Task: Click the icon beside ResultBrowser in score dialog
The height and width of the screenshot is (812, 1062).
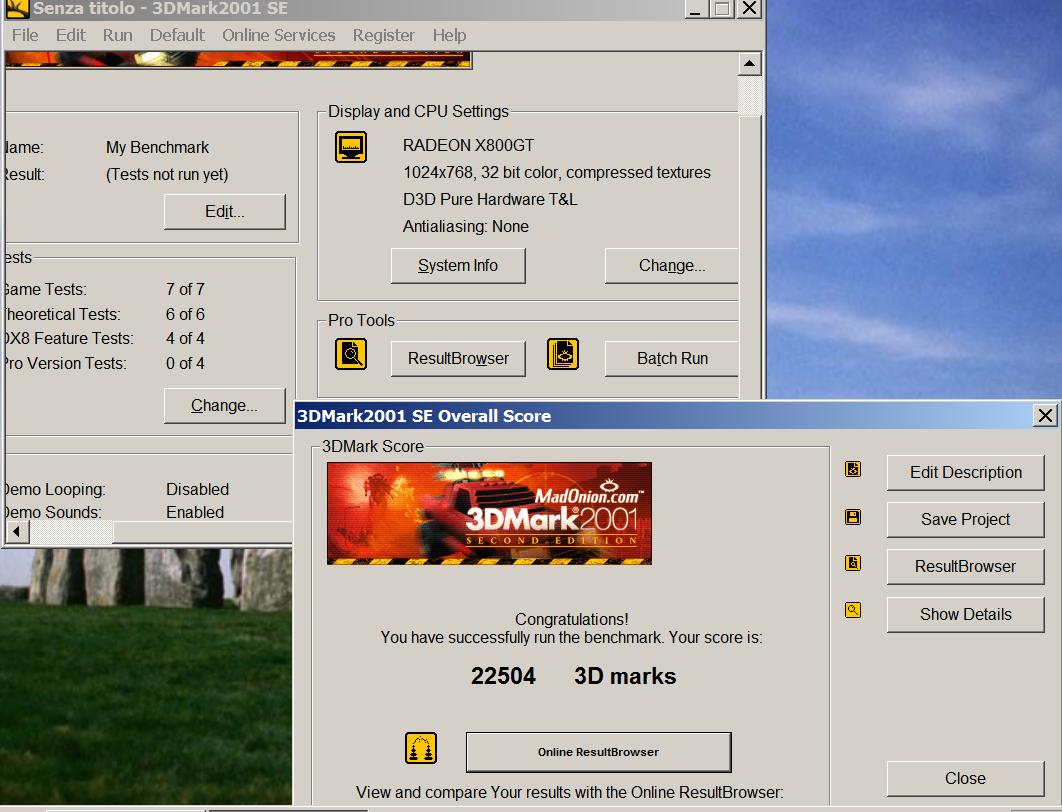Action: pyautogui.click(x=853, y=563)
